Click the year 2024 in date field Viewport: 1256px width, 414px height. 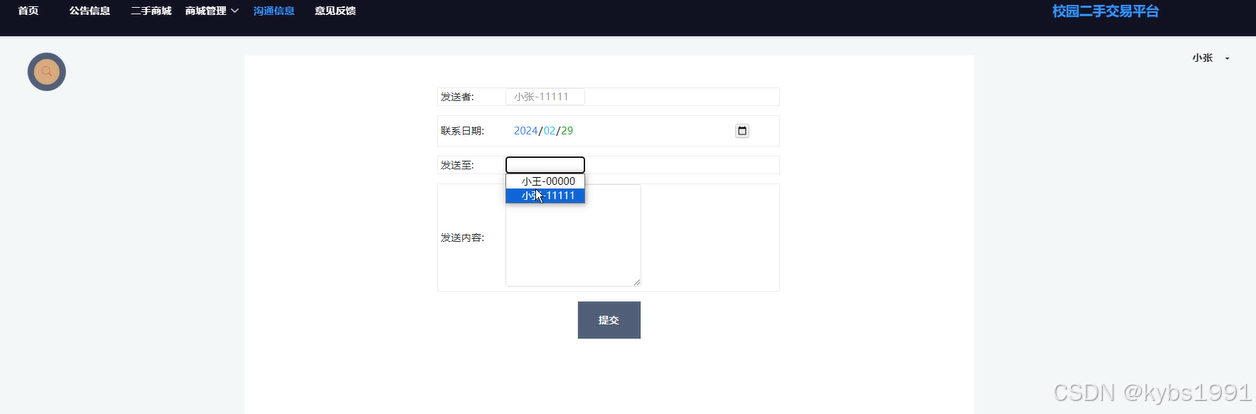[526, 131]
